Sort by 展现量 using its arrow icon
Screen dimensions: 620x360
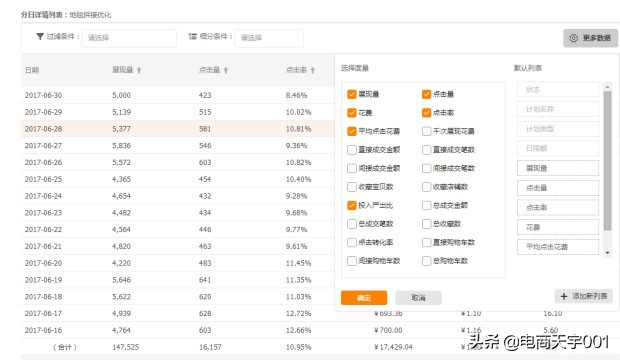coord(139,70)
